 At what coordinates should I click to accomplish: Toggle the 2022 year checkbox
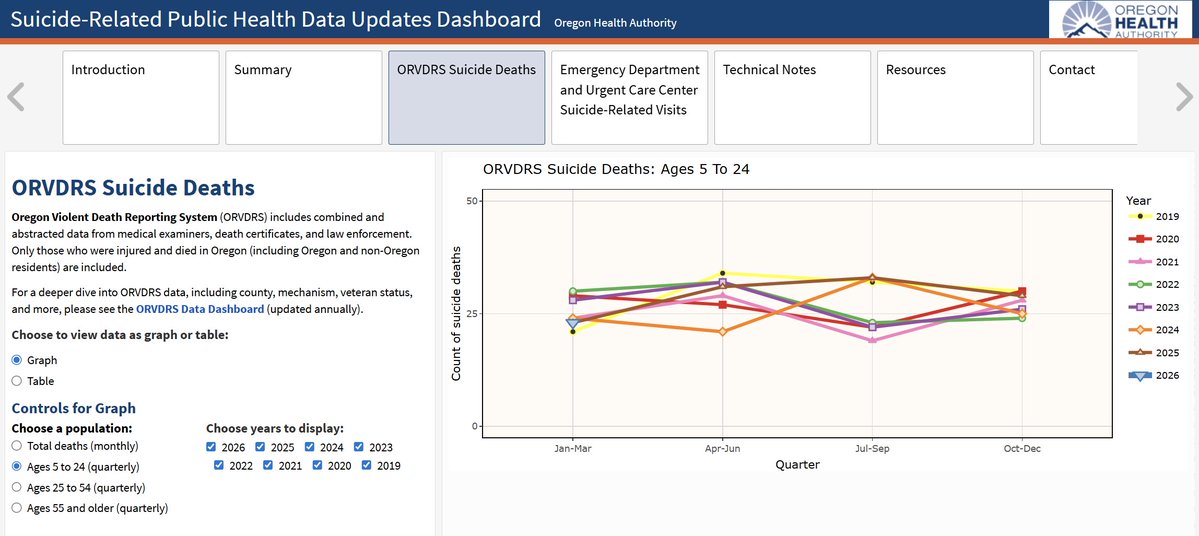coord(219,465)
